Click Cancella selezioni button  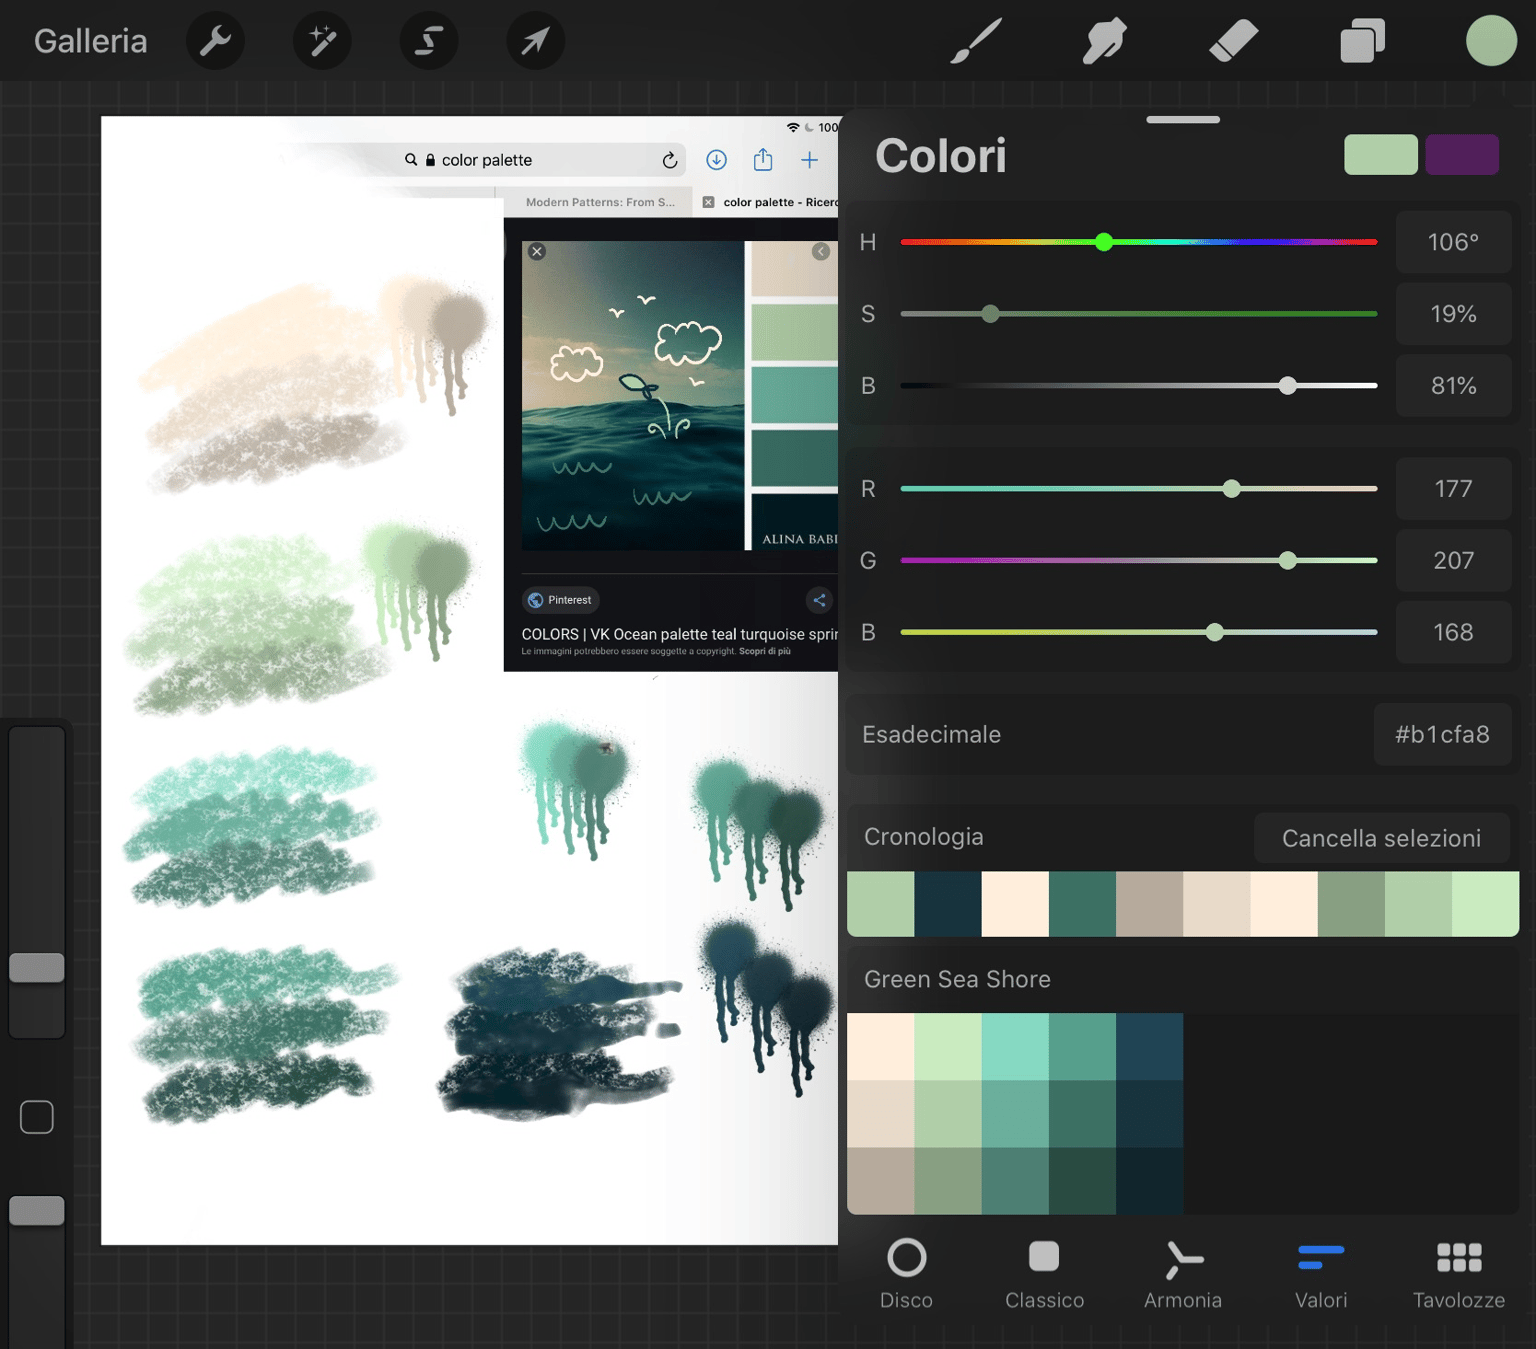[x=1381, y=838]
